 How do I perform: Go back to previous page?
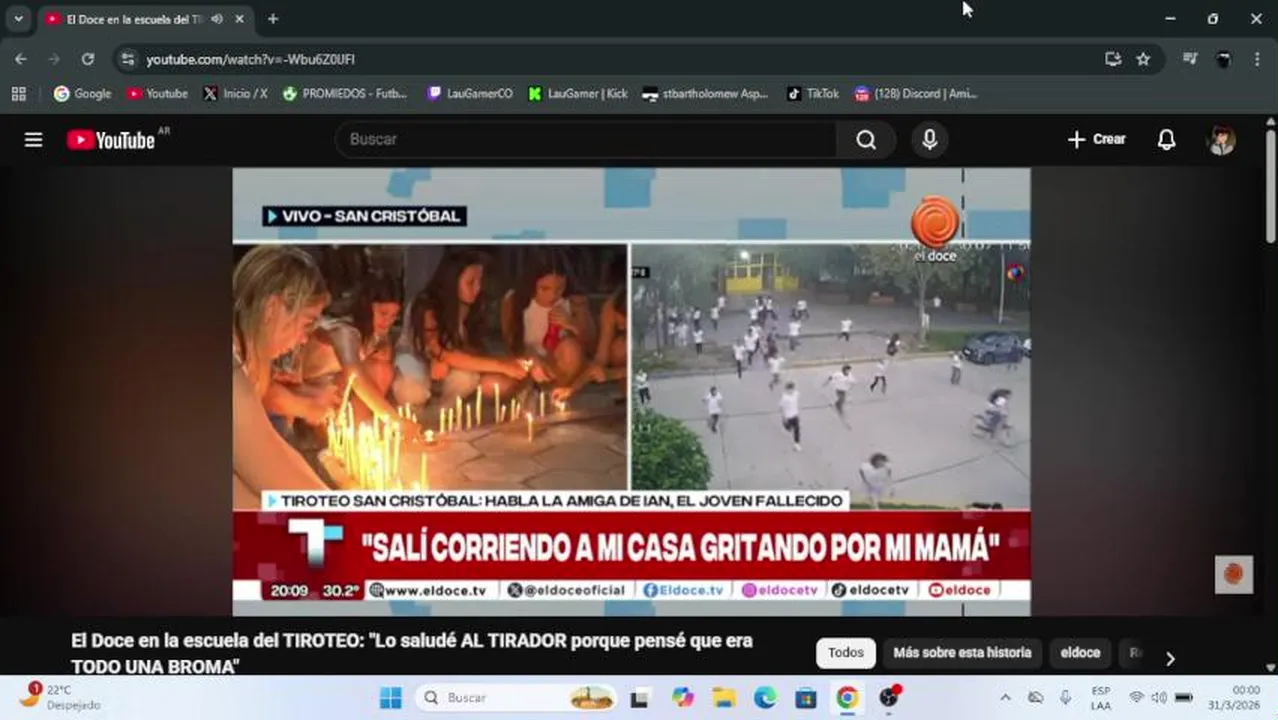(21, 59)
